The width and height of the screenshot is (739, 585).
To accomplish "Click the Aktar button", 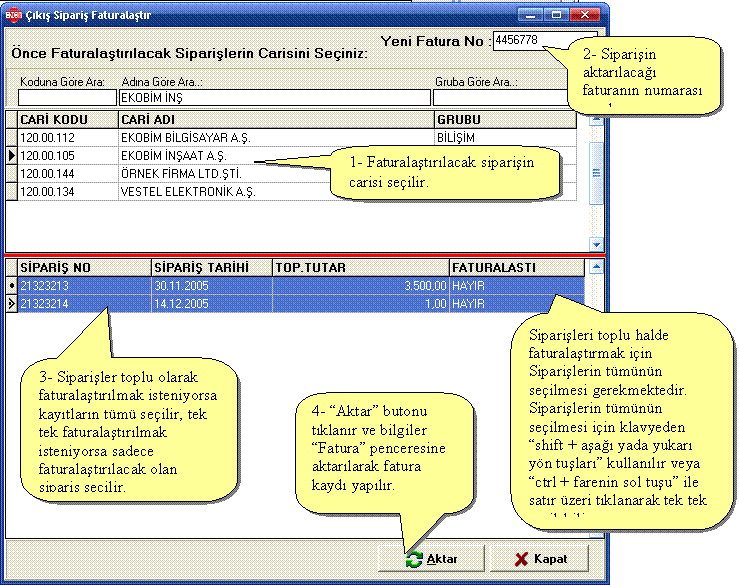I will click(431, 559).
